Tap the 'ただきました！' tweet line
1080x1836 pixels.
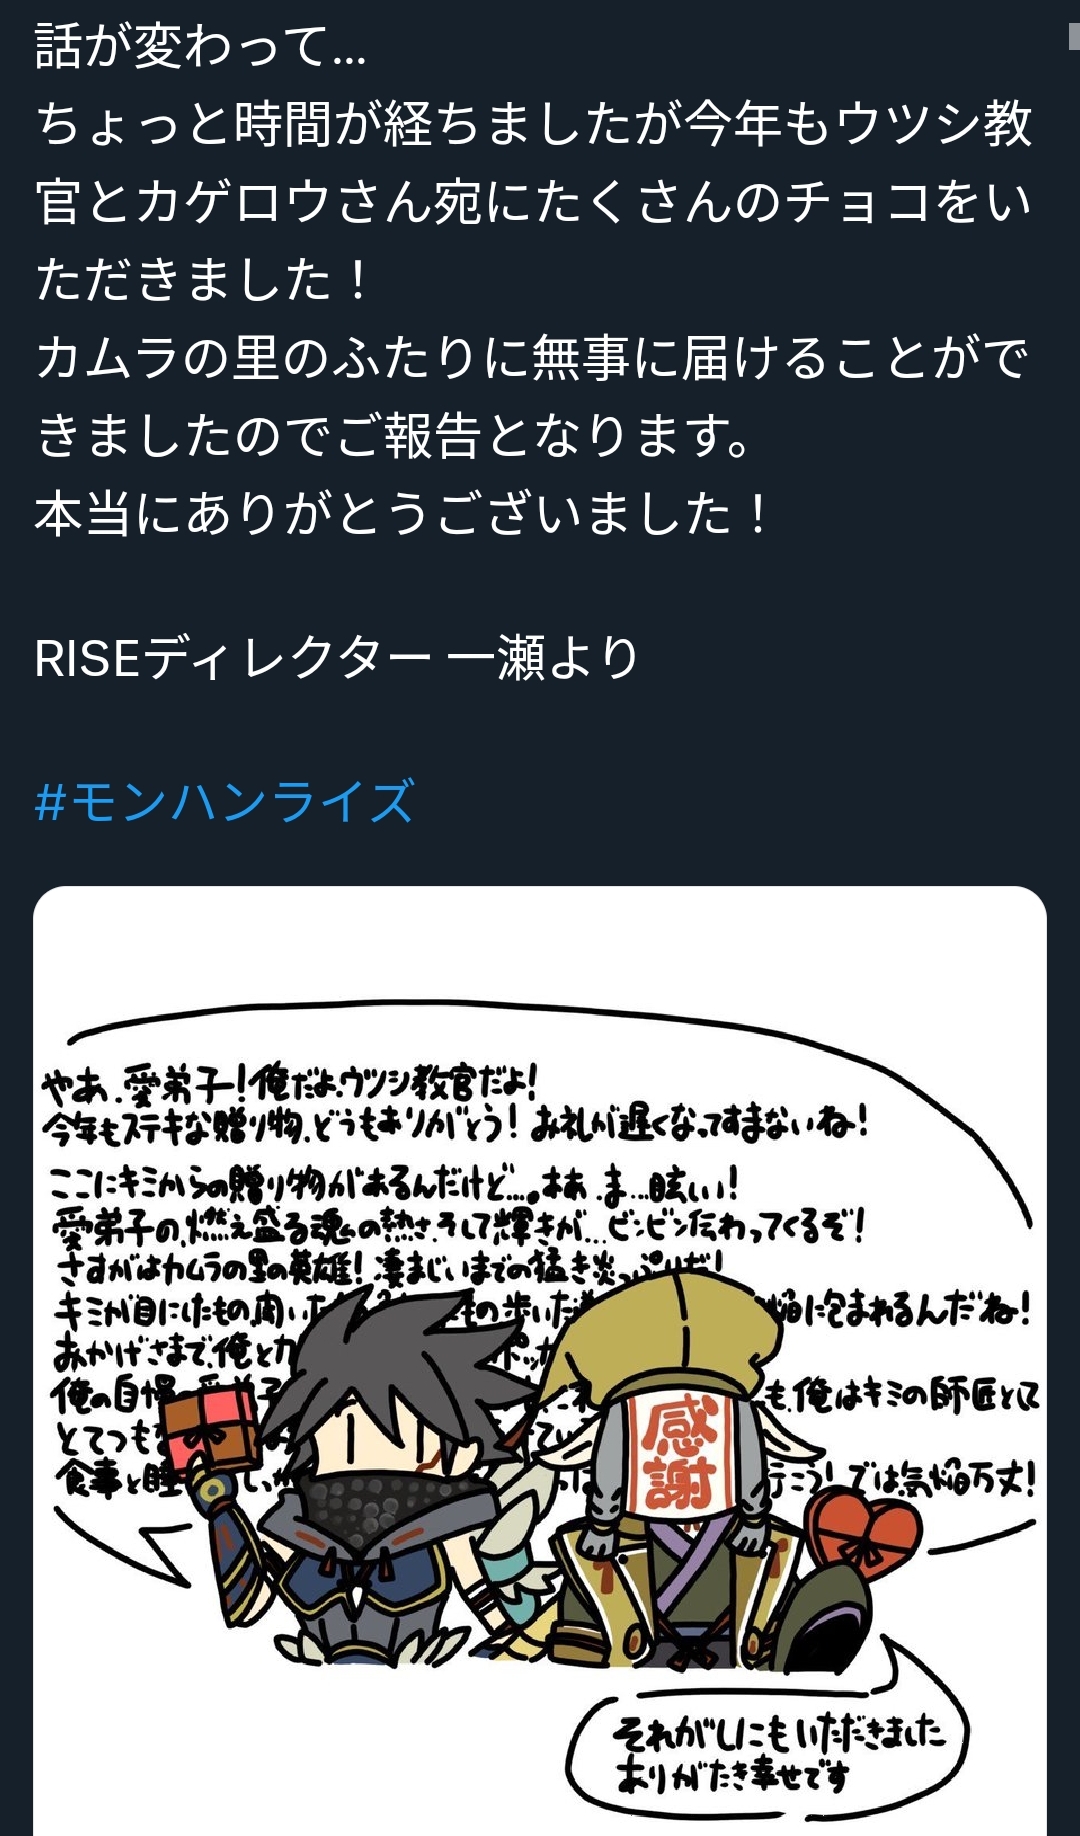[x=203, y=280]
